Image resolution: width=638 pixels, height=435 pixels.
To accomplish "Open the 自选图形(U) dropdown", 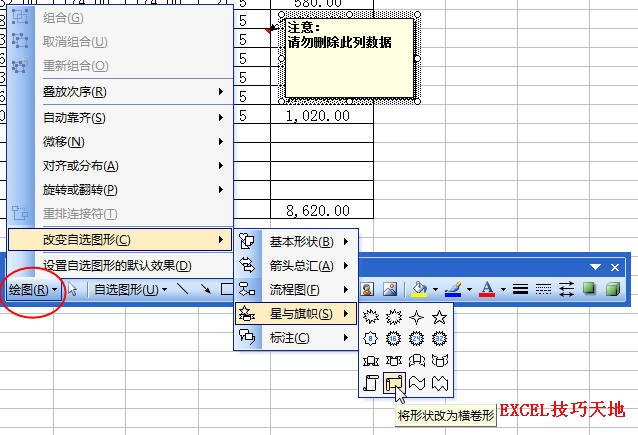I will pyautogui.click(x=130, y=289).
